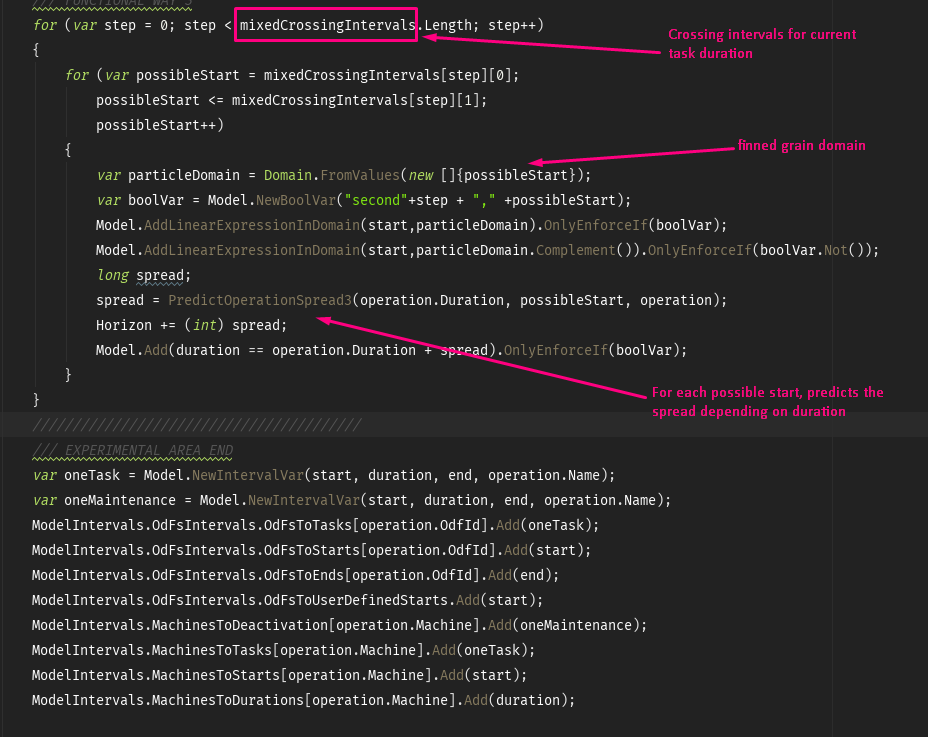Click the 'var oneMaintenance' declaration
This screenshot has width=928, height=737.
[x=104, y=501]
